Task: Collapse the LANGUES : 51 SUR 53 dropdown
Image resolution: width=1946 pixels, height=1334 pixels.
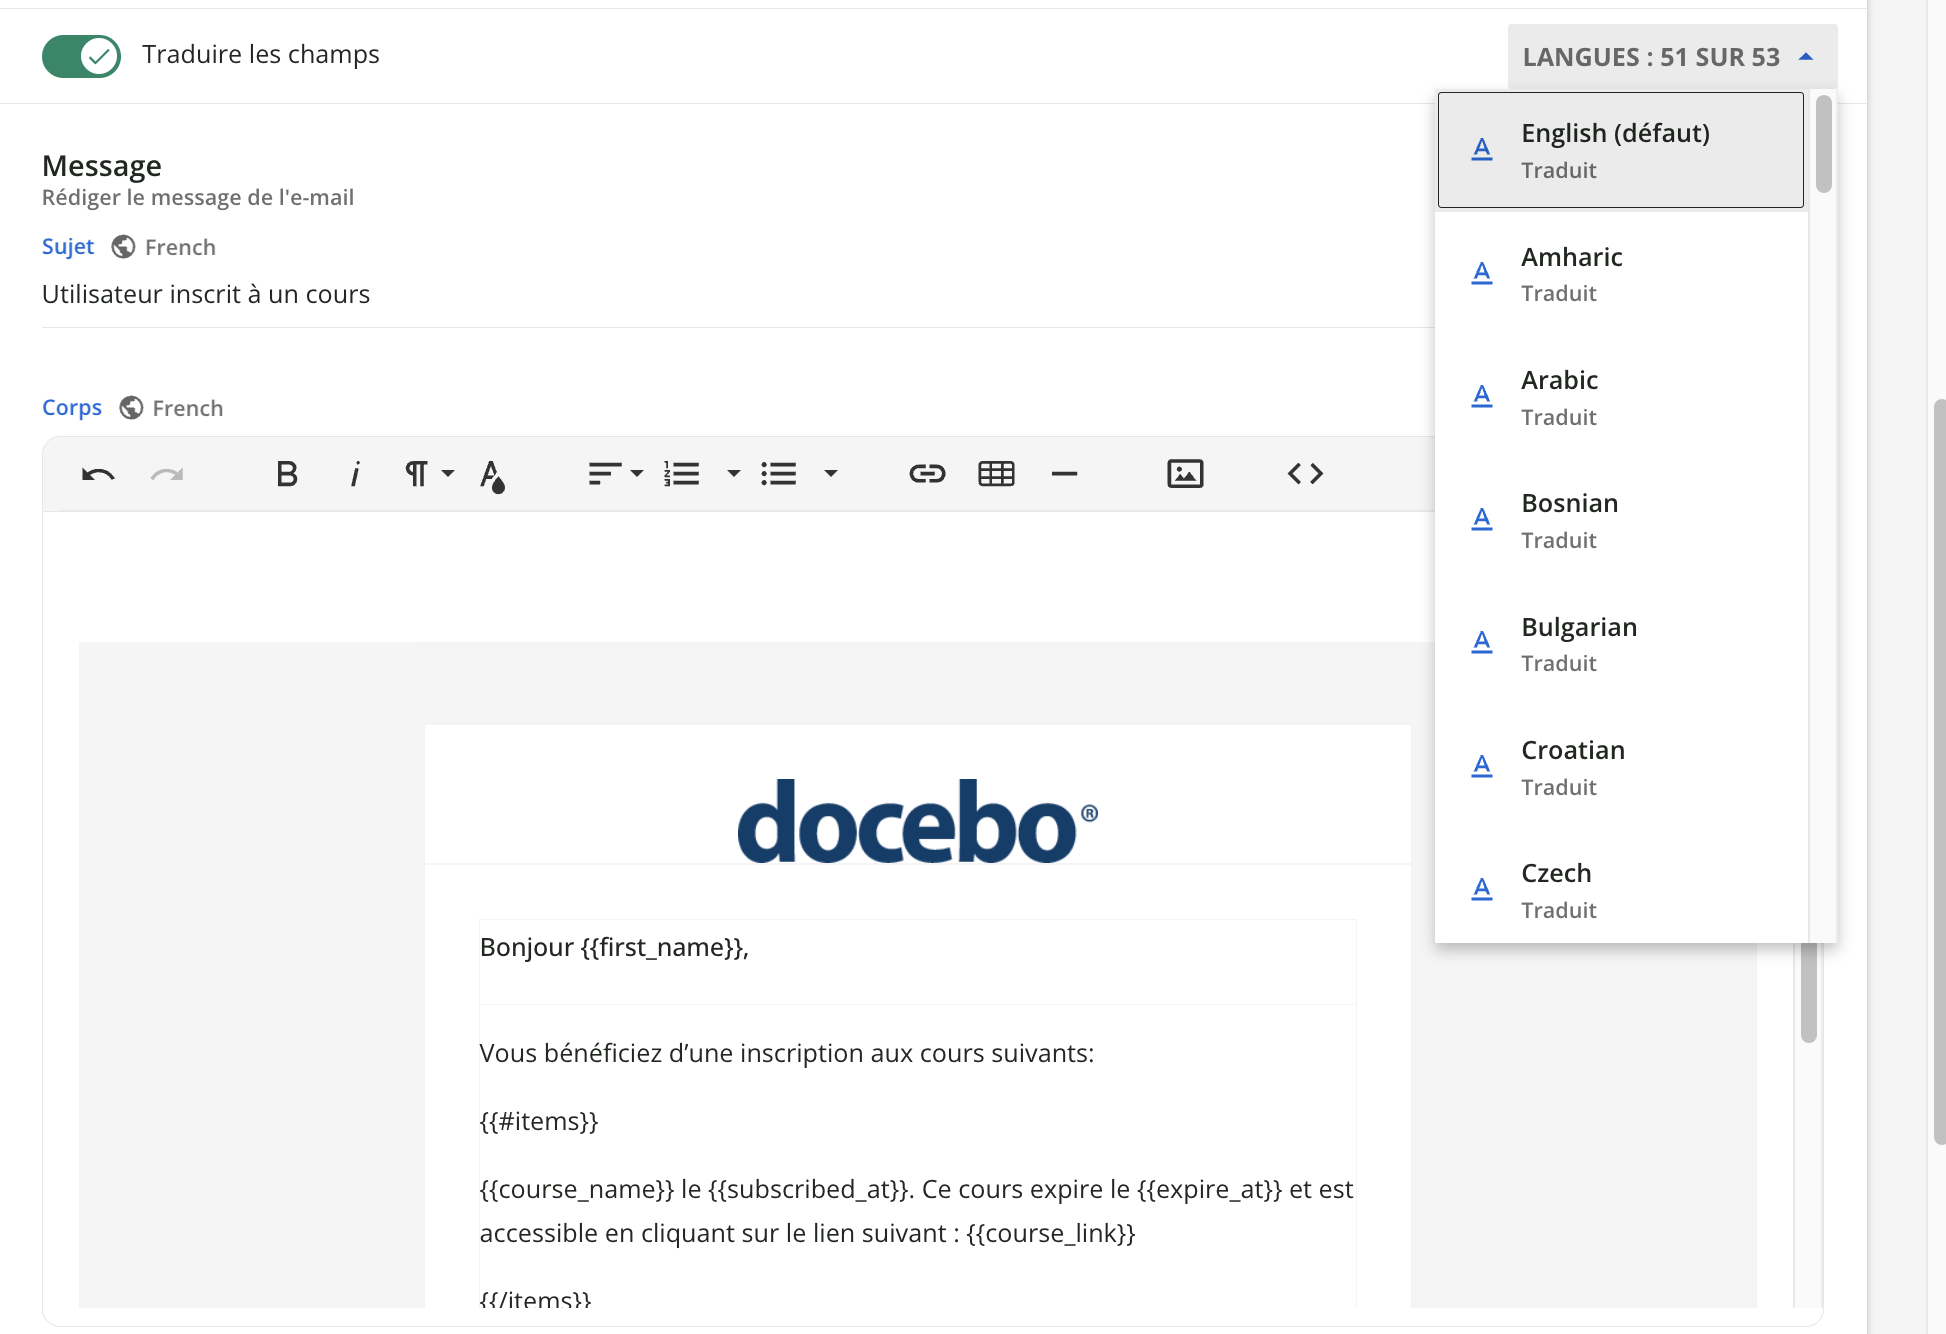Action: 1671,57
